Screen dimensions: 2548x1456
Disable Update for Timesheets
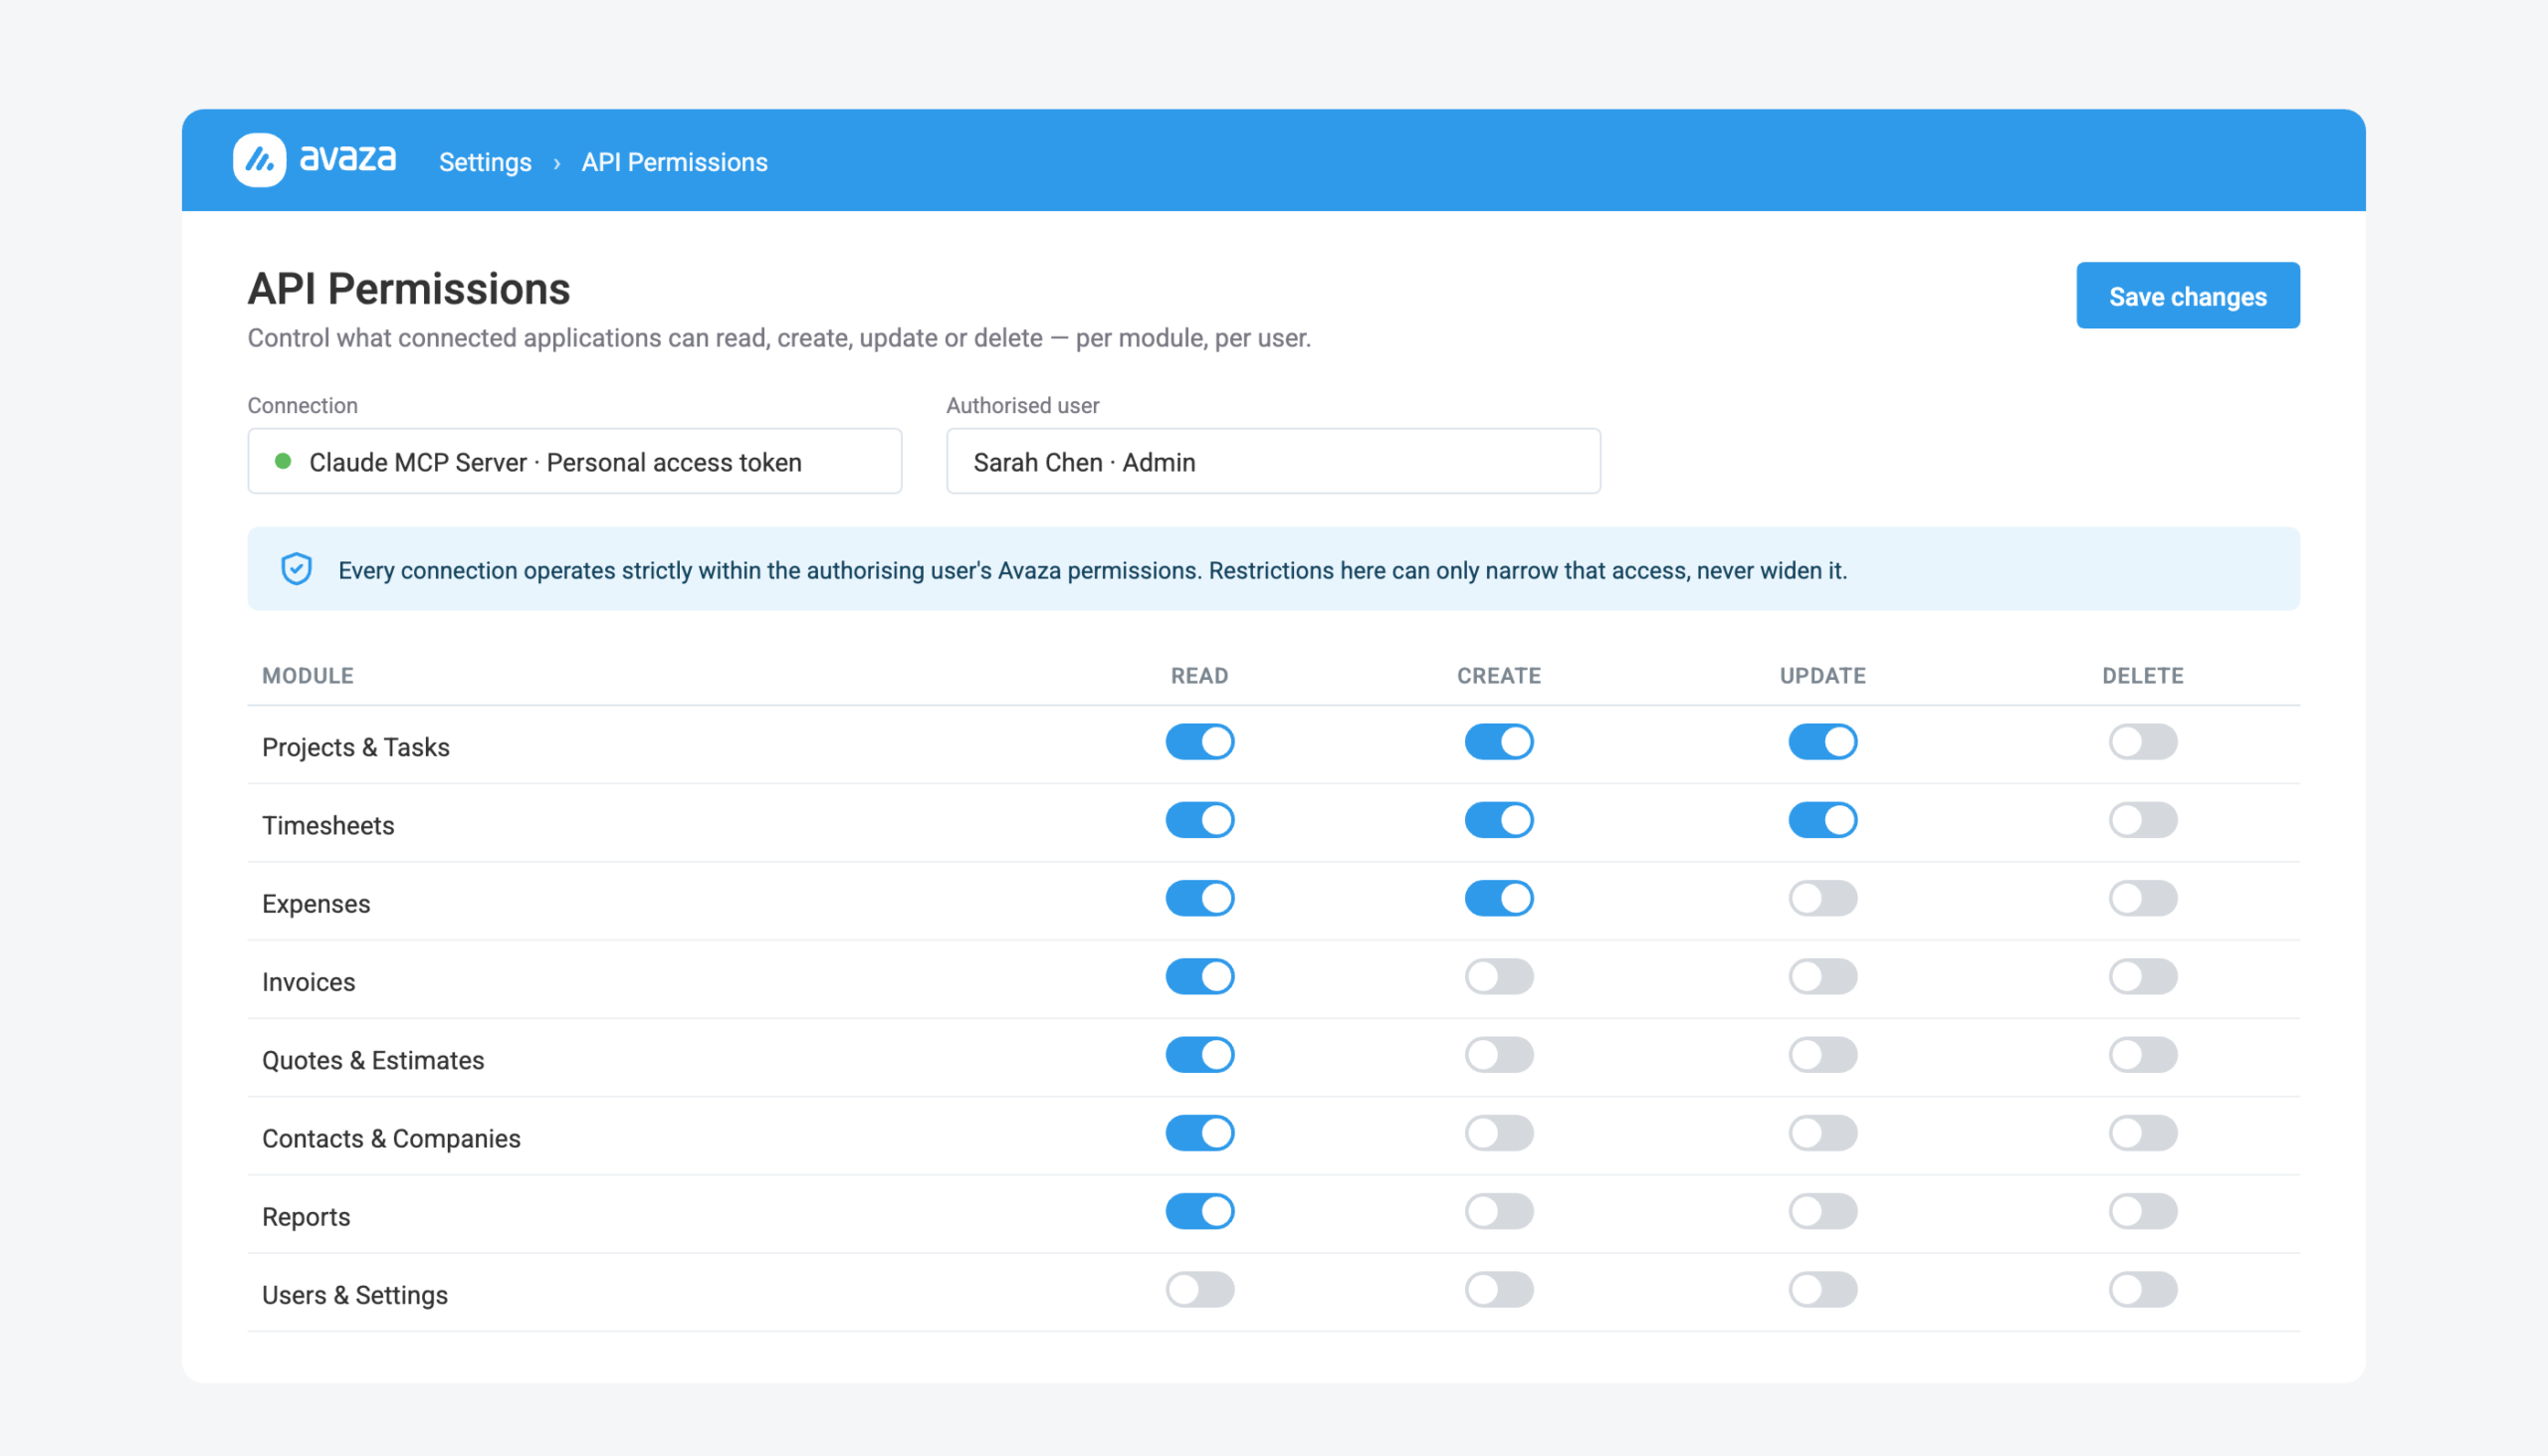1822,820
